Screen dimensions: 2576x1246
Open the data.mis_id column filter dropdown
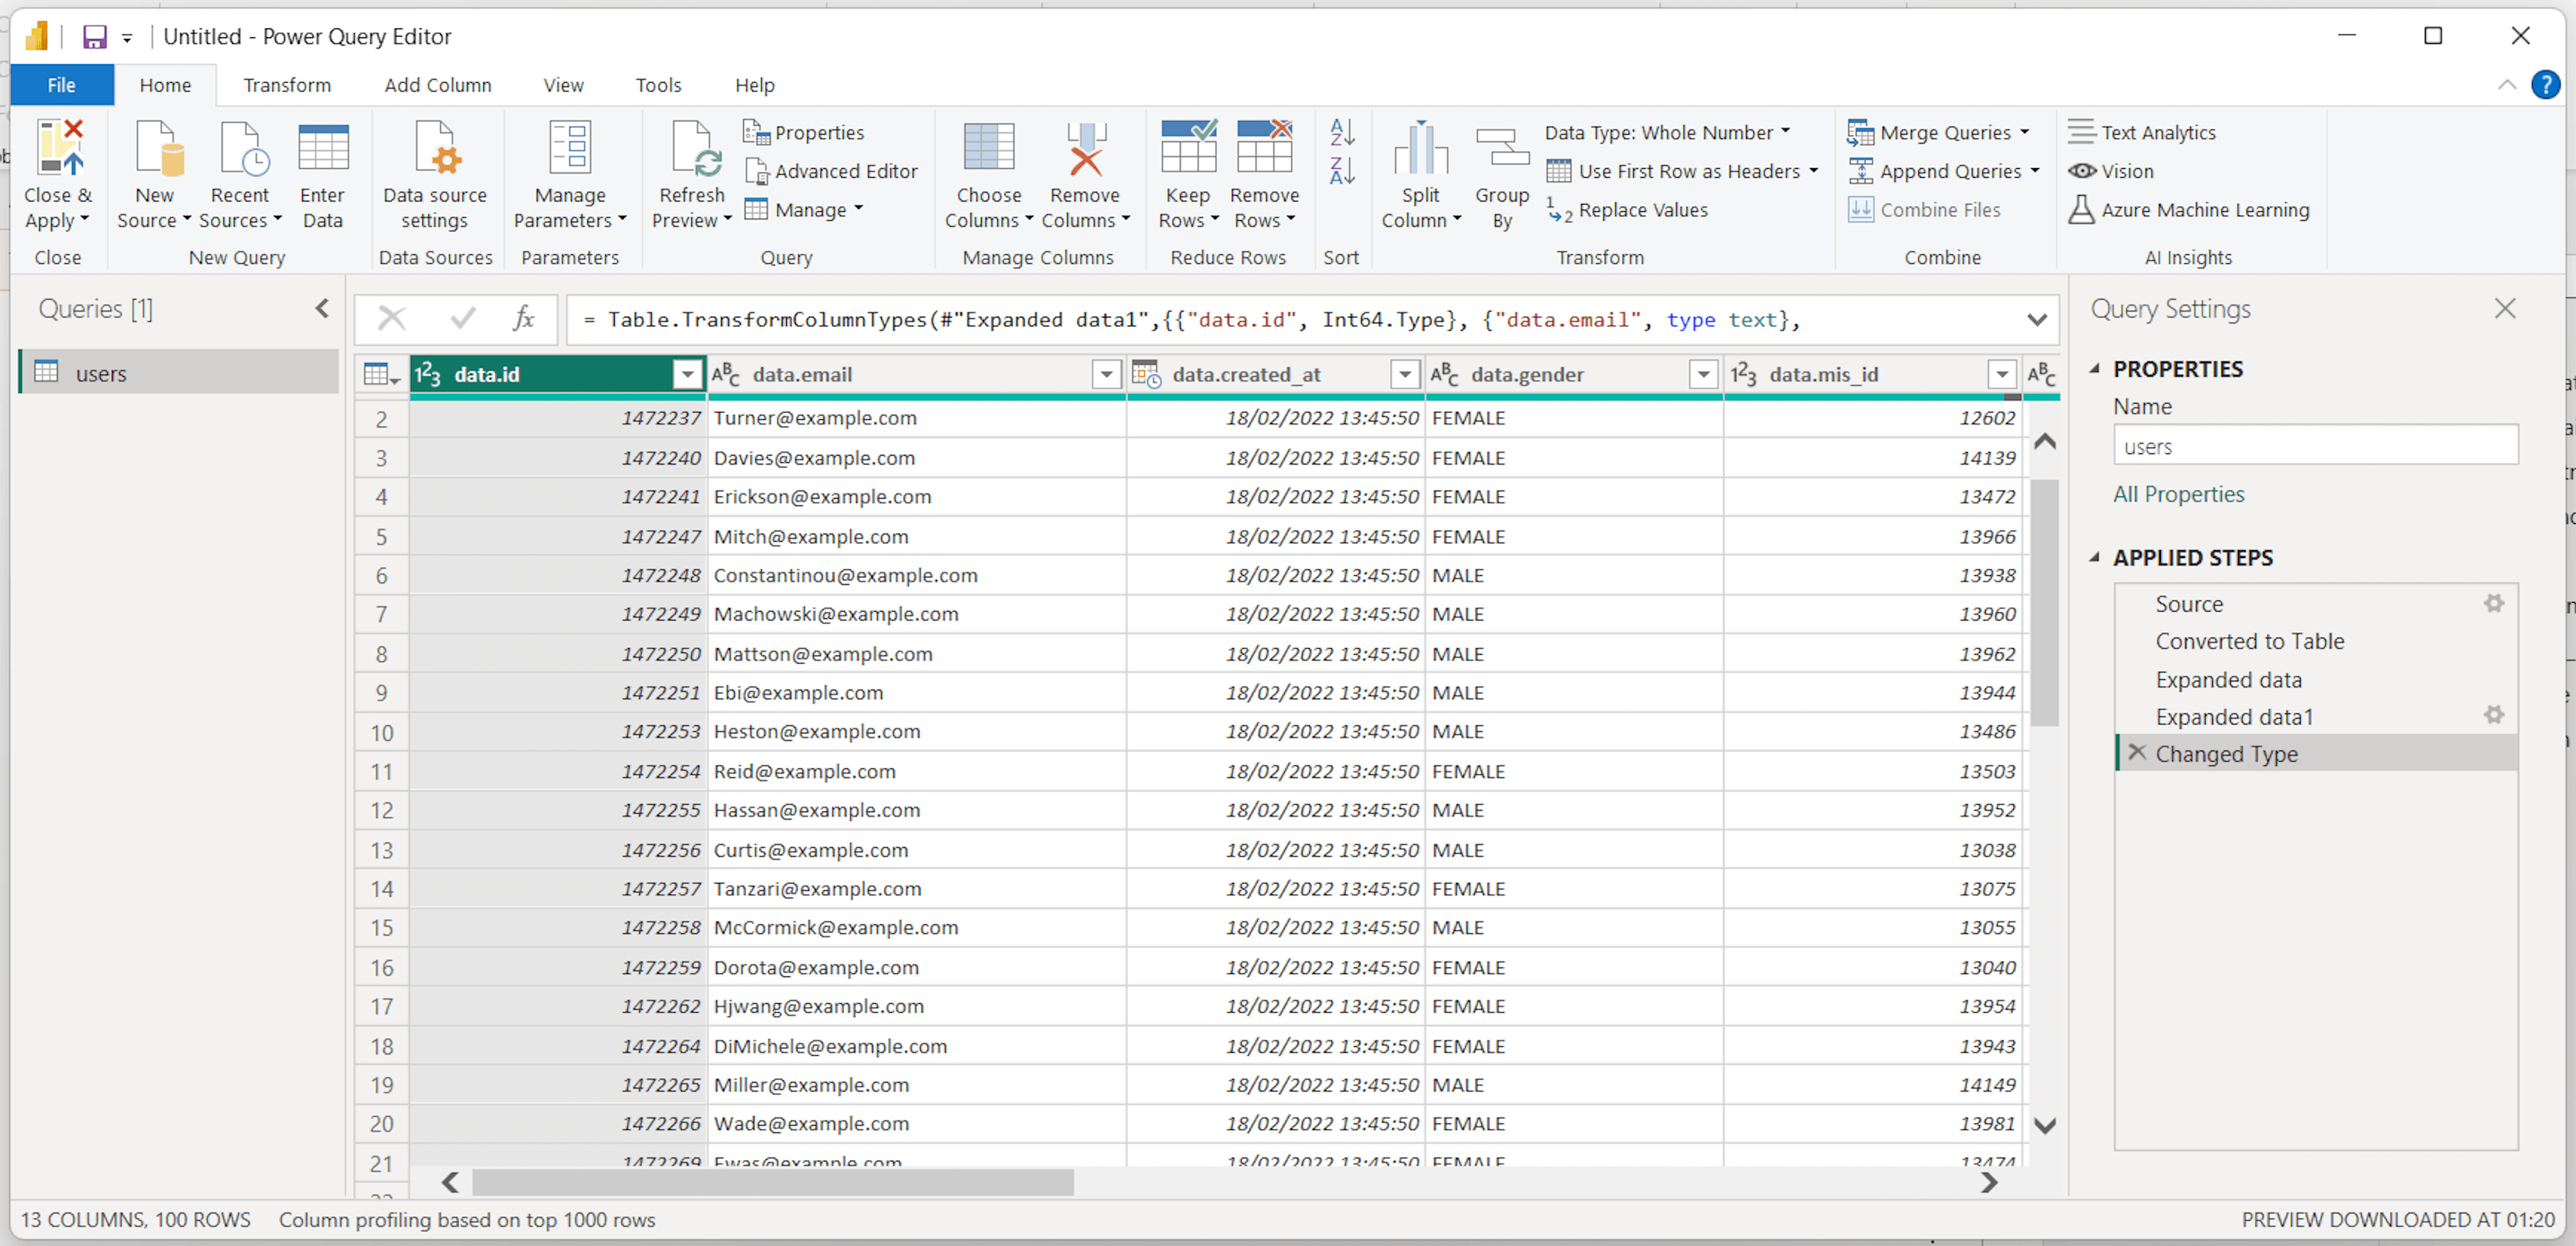click(x=2002, y=374)
